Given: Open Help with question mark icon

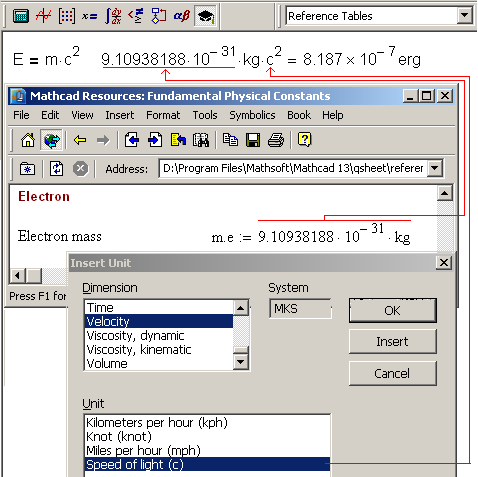Looking at the screenshot, I should pyautogui.click(x=305, y=140).
